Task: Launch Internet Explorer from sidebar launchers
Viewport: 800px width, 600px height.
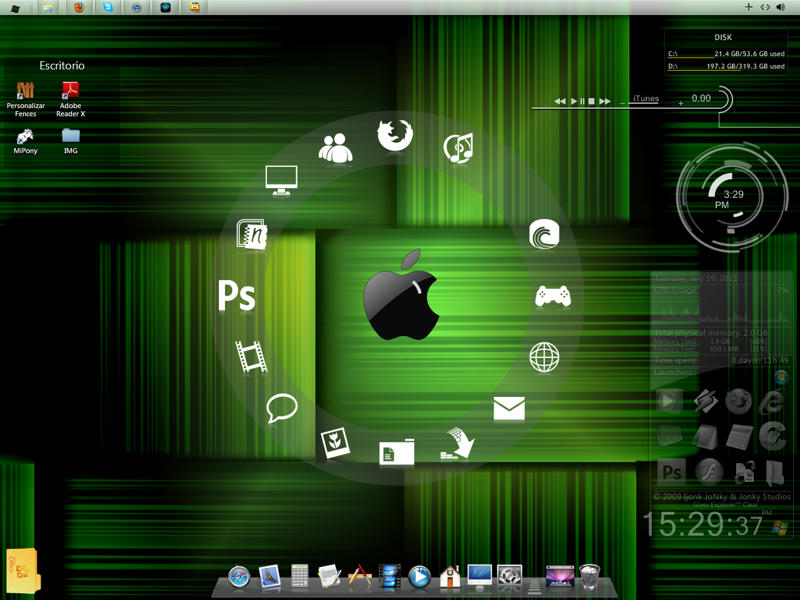Action: (x=771, y=402)
